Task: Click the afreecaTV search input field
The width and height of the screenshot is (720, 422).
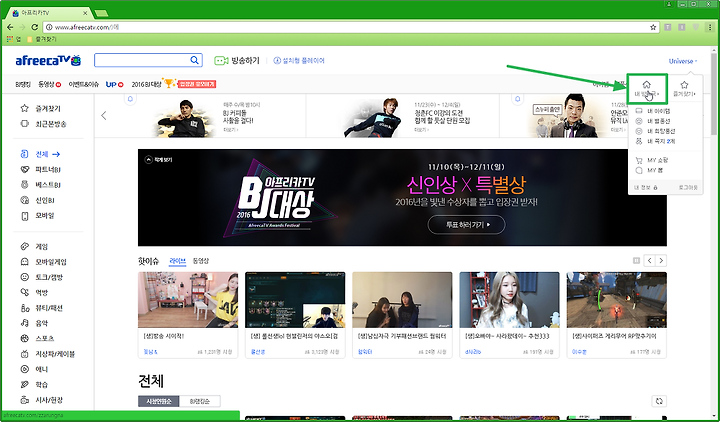Action: tap(142, 60)
